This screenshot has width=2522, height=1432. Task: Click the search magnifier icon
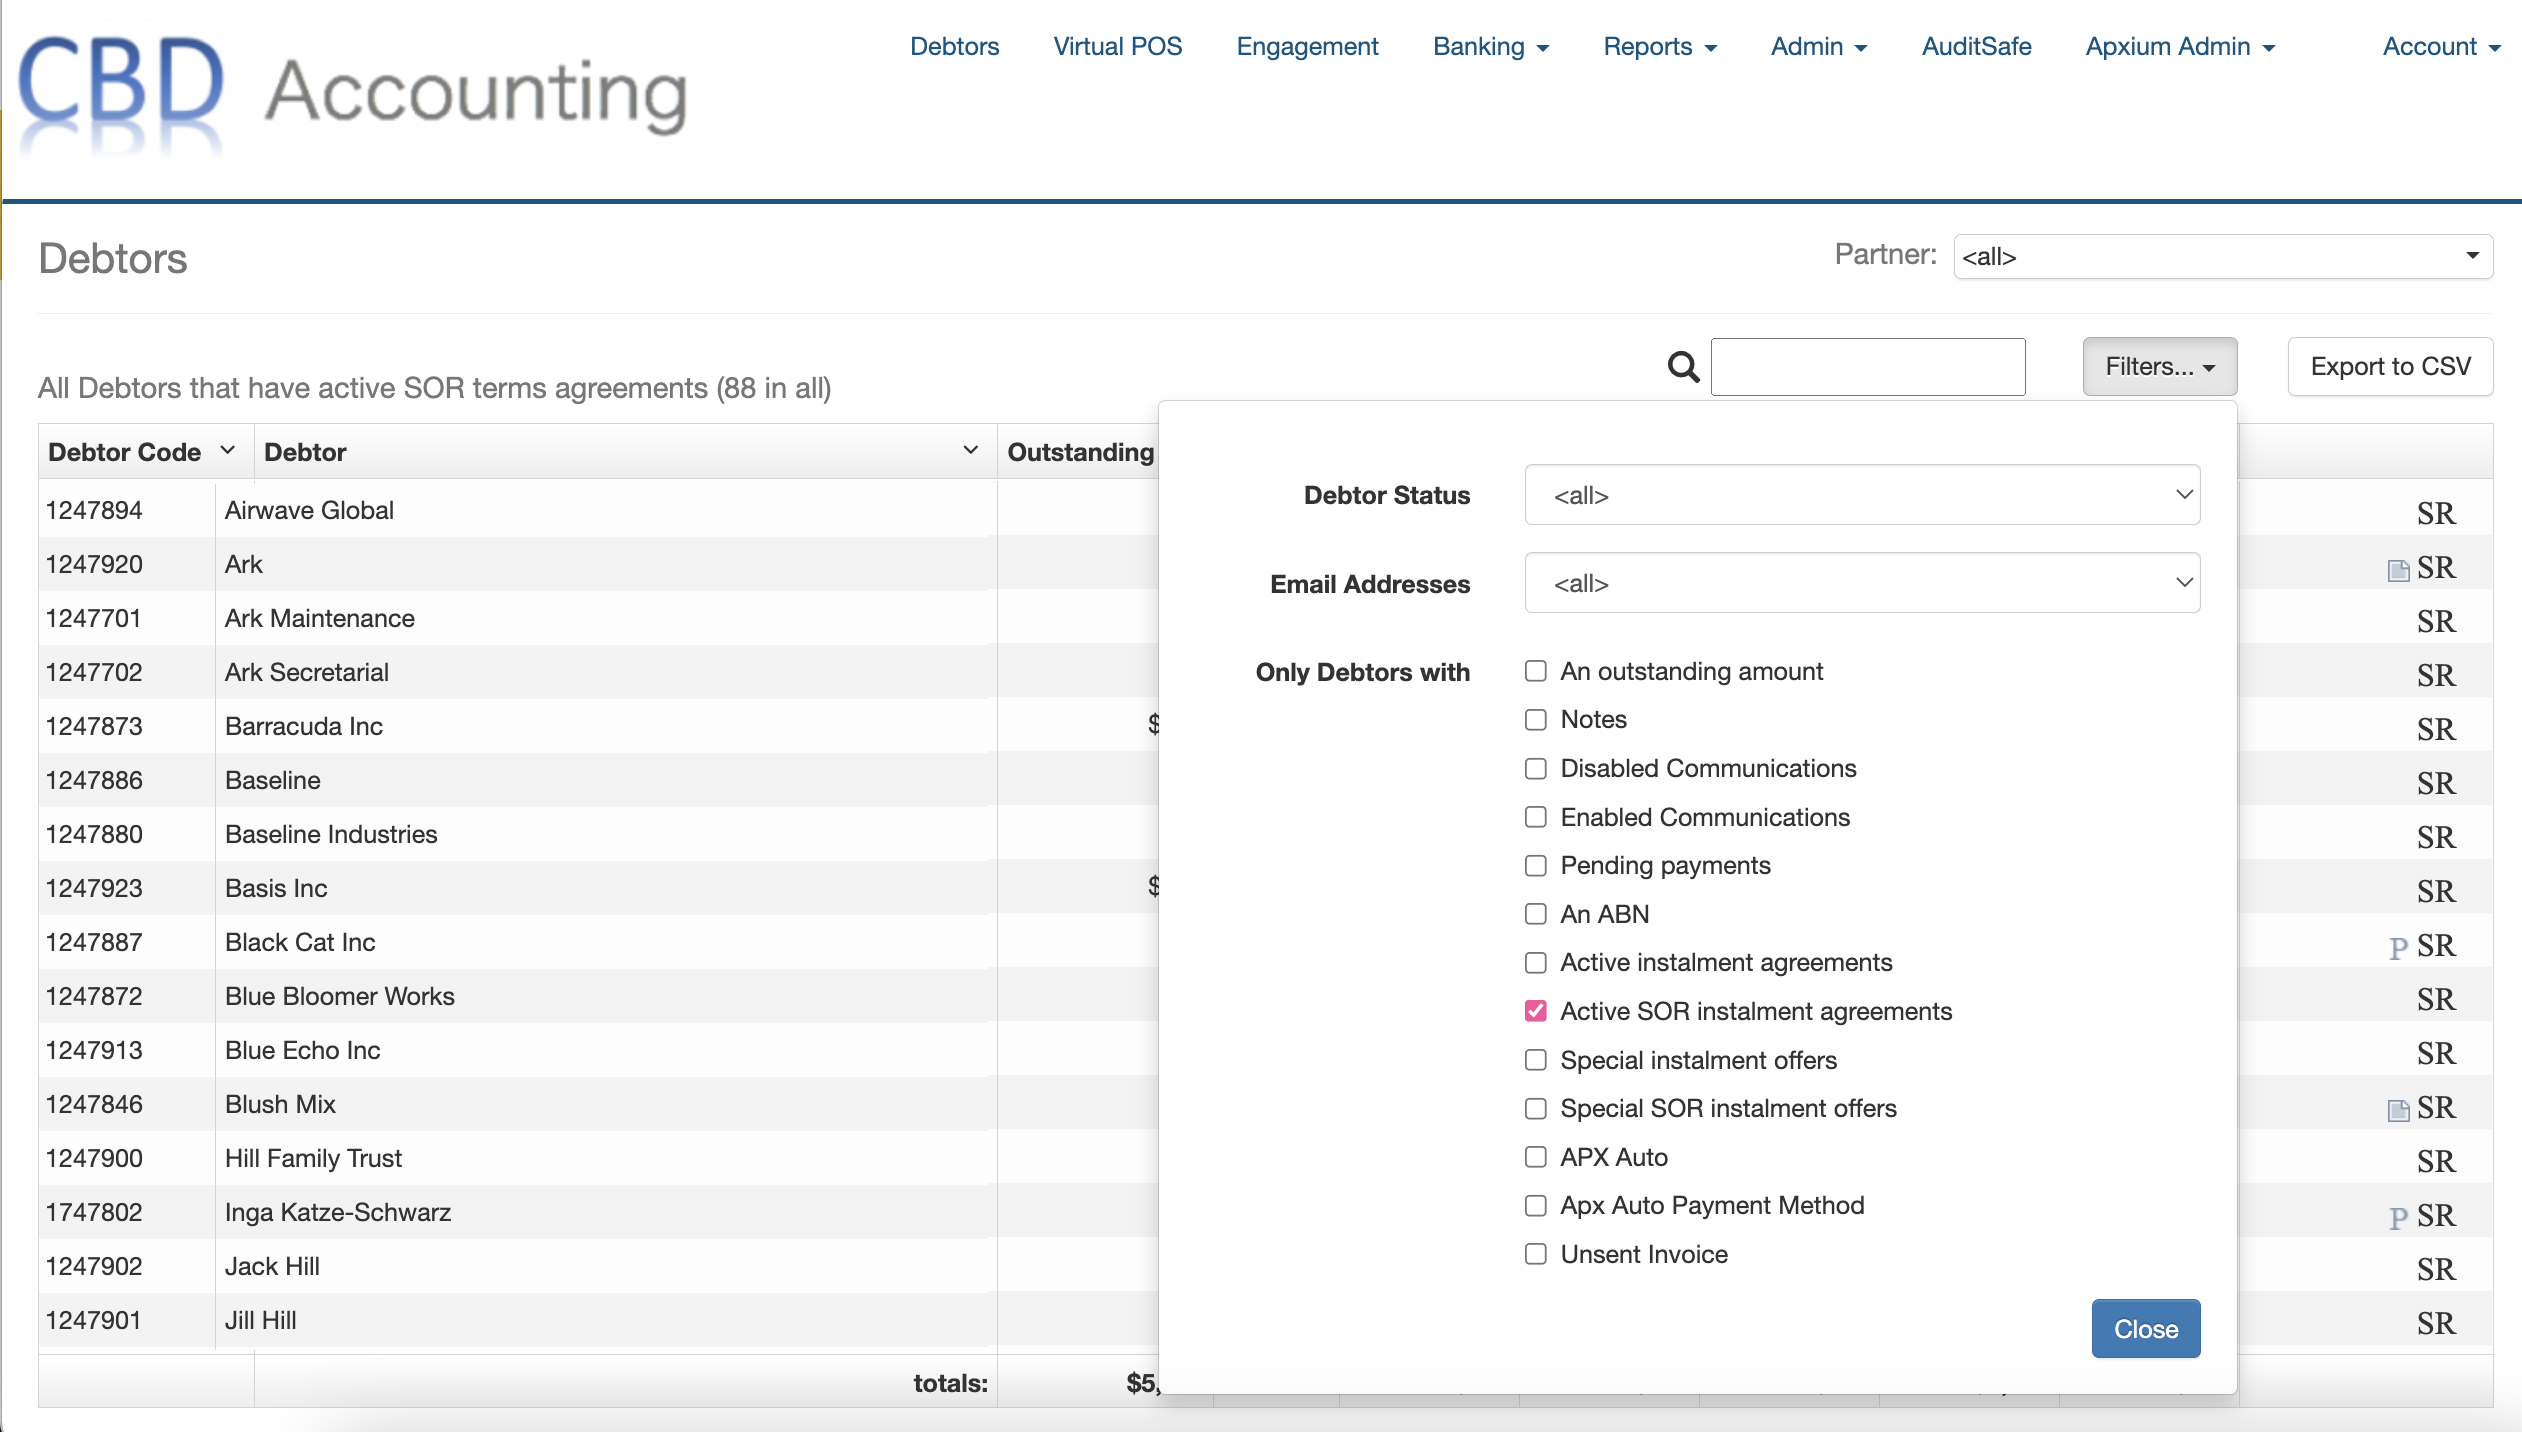tap(1684, 367)
